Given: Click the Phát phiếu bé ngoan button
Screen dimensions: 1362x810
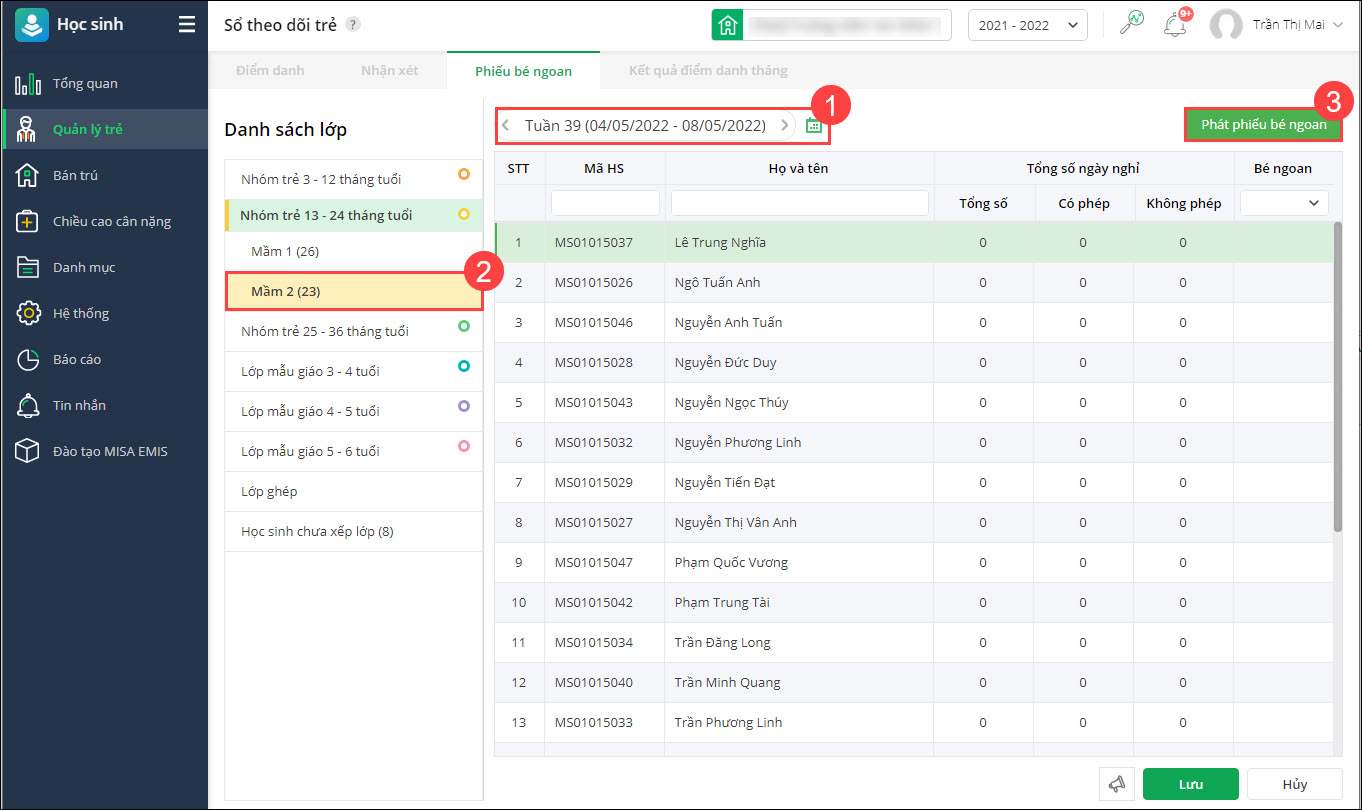Looking at the screenshot, I should (1263, 125).
